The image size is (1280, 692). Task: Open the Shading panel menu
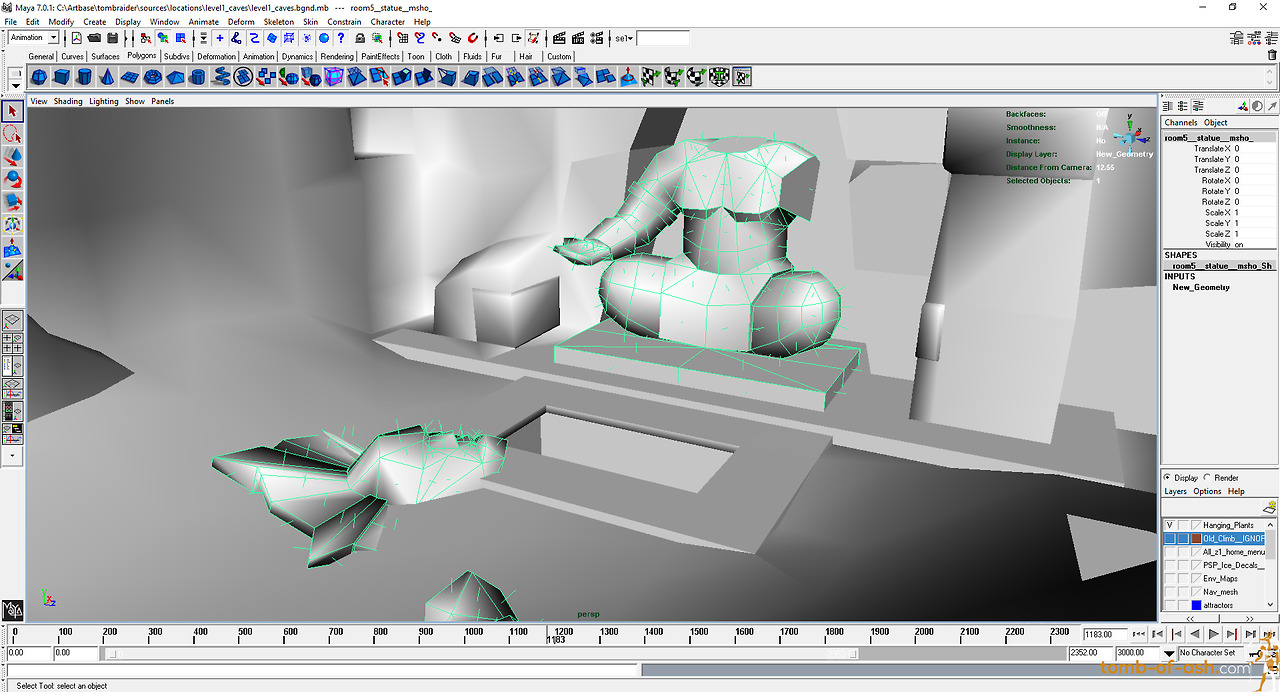[x=68, y=101]
